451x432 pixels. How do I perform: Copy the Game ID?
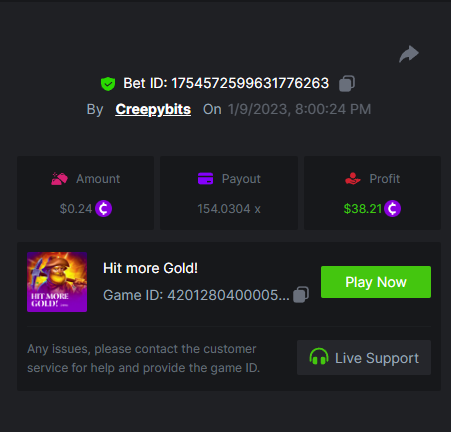coord(301,295)
